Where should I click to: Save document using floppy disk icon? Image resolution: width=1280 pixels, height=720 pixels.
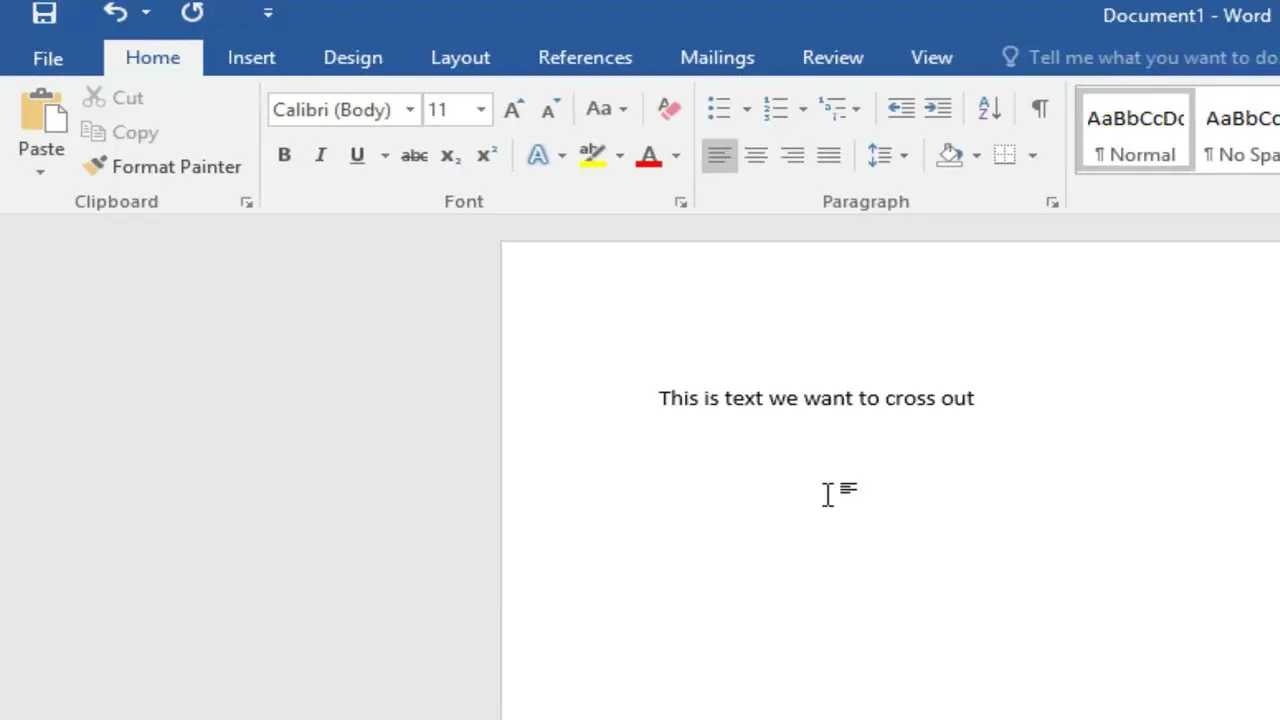pyautogui.click(x=44, y=14)
